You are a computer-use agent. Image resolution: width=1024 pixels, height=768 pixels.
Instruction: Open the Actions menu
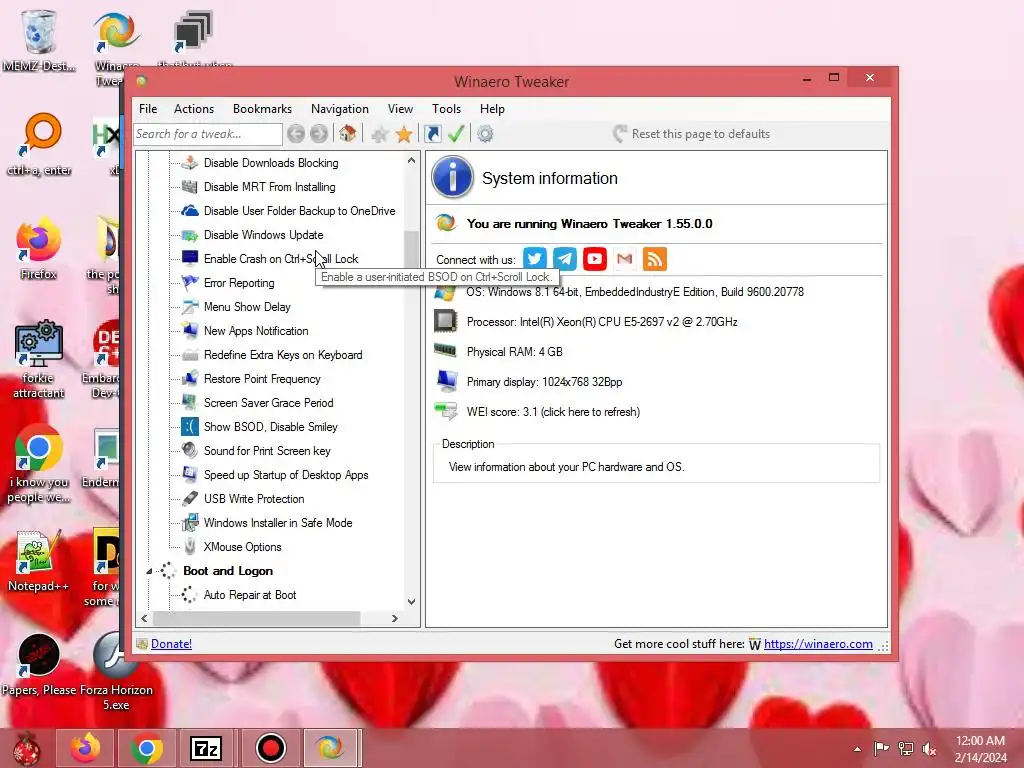[x=194, y=109]
